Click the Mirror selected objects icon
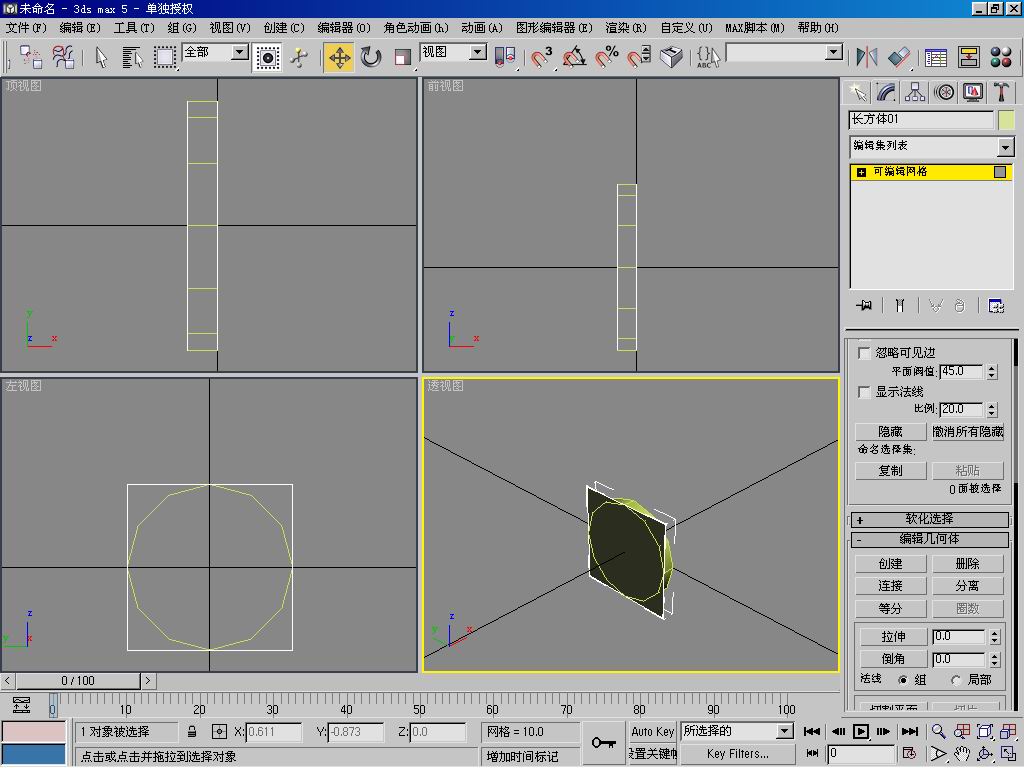The height and width of the screenshot is (768, 1024). point(867,57)
